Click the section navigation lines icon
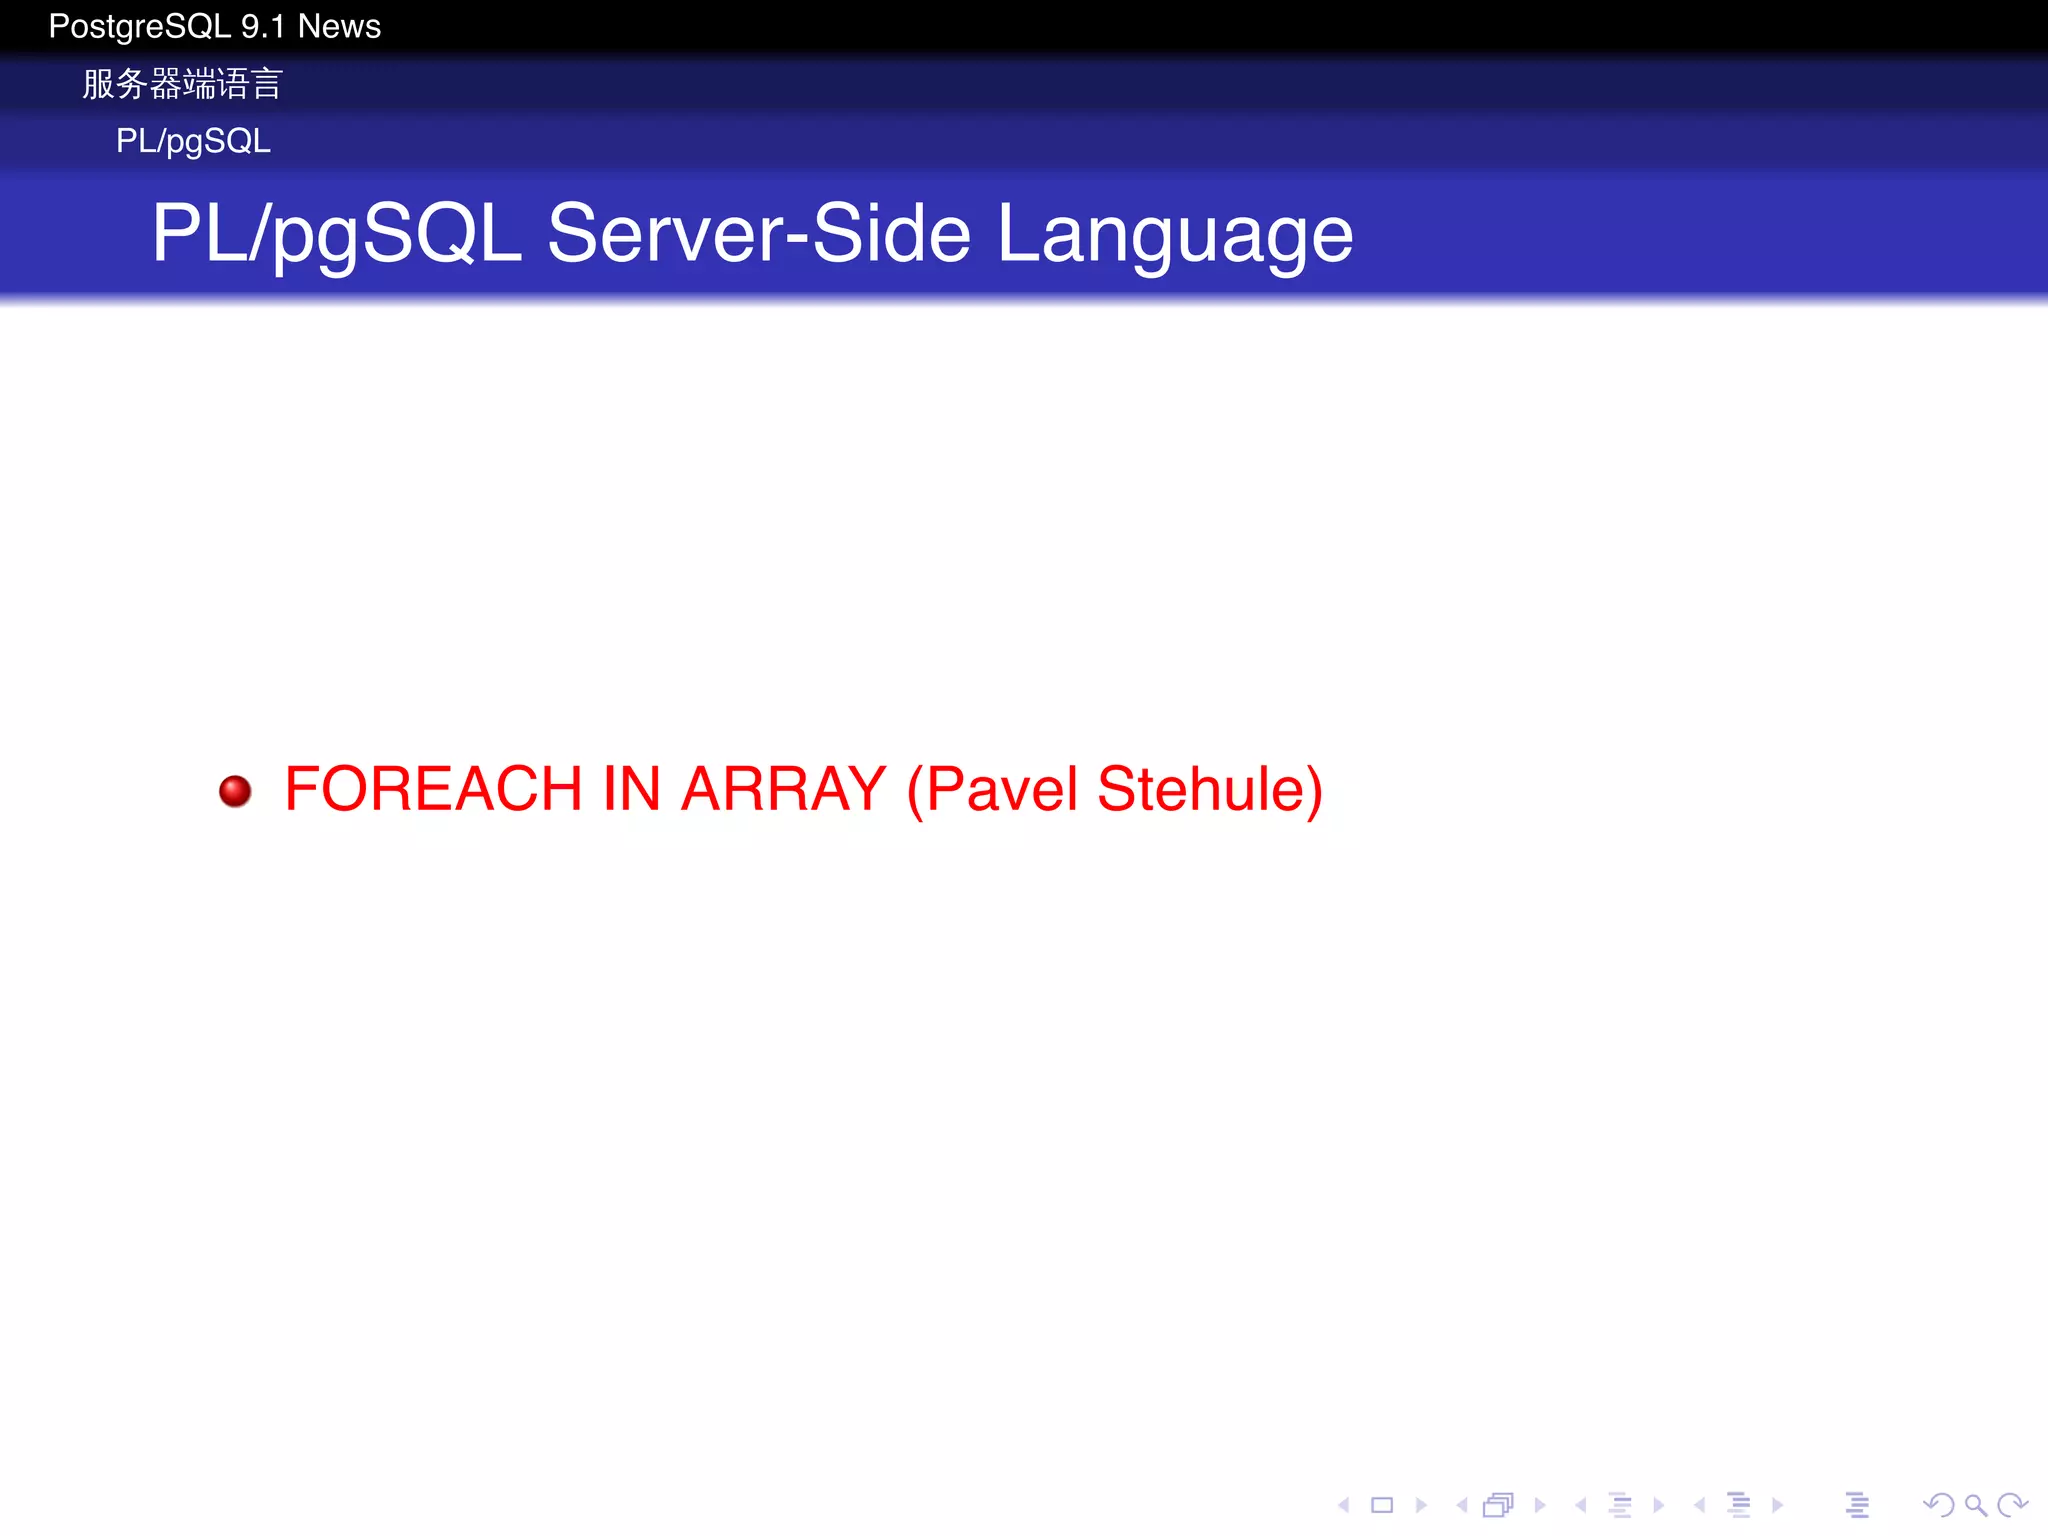This screenshot has height=1536, width=2048. coord(1739,1505)
